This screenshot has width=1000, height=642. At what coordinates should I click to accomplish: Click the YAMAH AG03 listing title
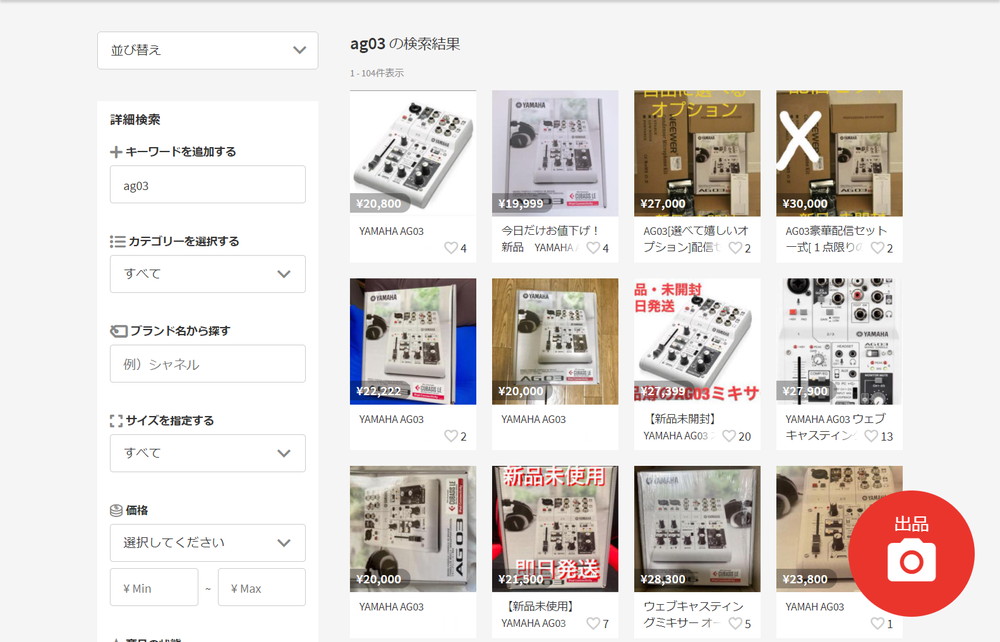click(x=814, y=607)
